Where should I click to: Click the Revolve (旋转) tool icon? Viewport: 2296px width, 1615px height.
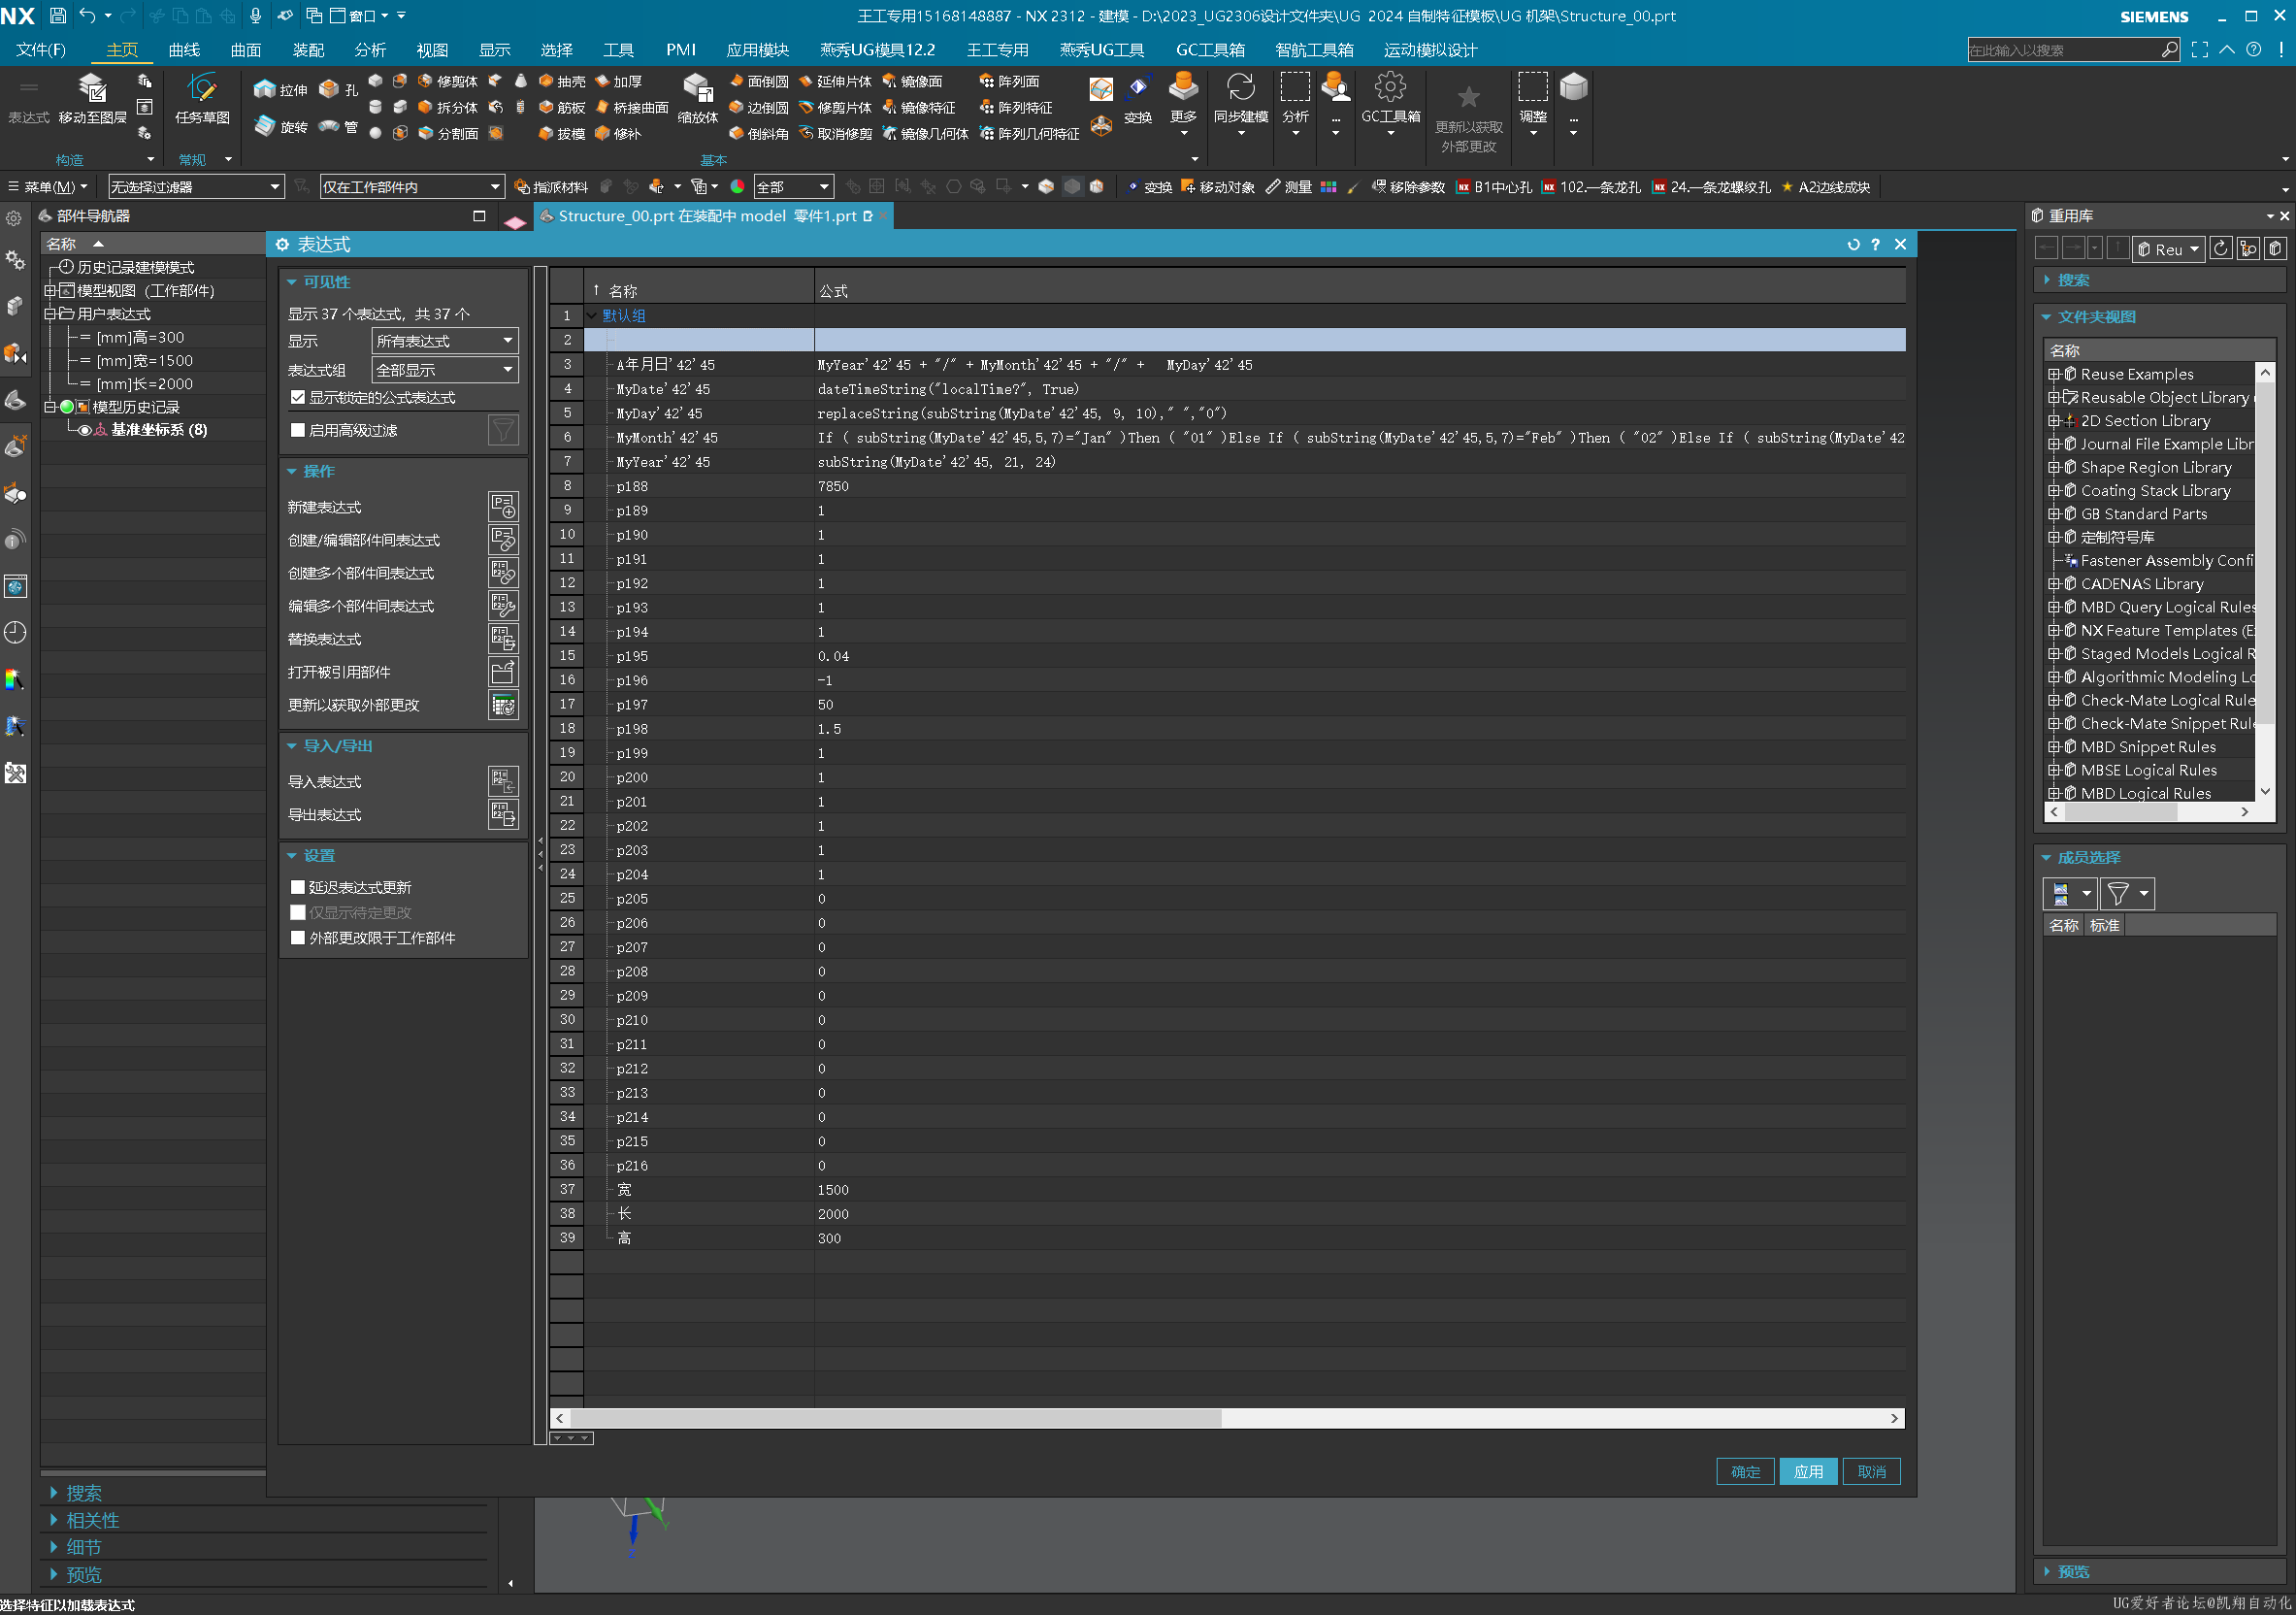[x=265, y=126]
